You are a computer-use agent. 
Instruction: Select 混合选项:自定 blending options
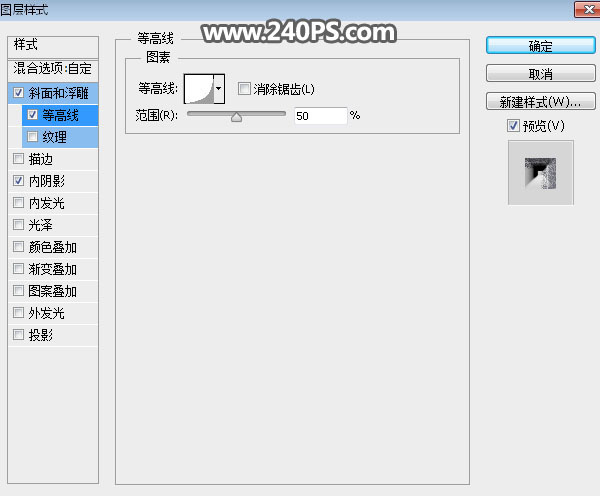point(53,69)
